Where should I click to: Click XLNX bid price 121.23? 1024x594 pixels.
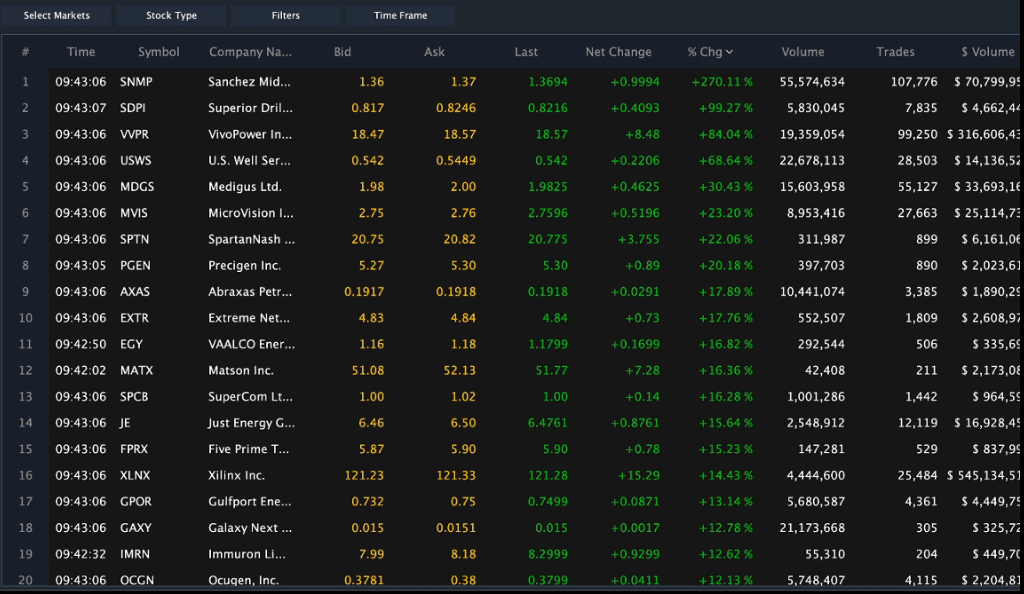pyautogui.click(x=364, y=475)
